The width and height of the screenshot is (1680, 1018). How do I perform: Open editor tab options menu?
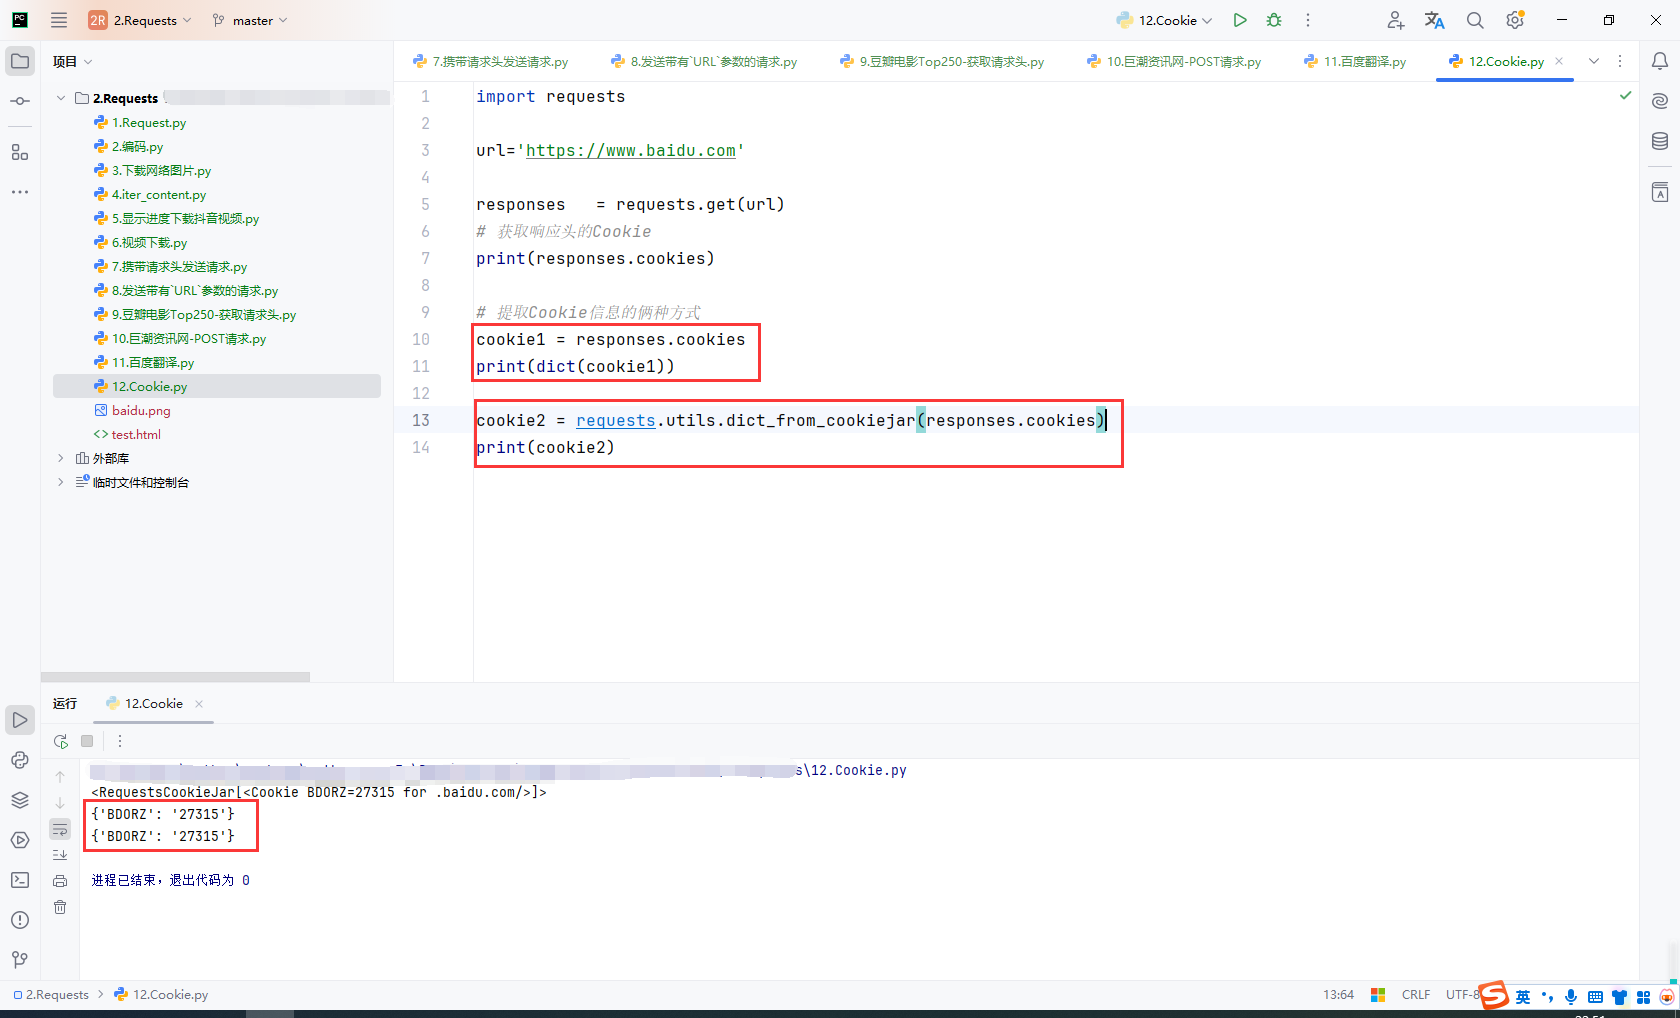(1620, 61)
